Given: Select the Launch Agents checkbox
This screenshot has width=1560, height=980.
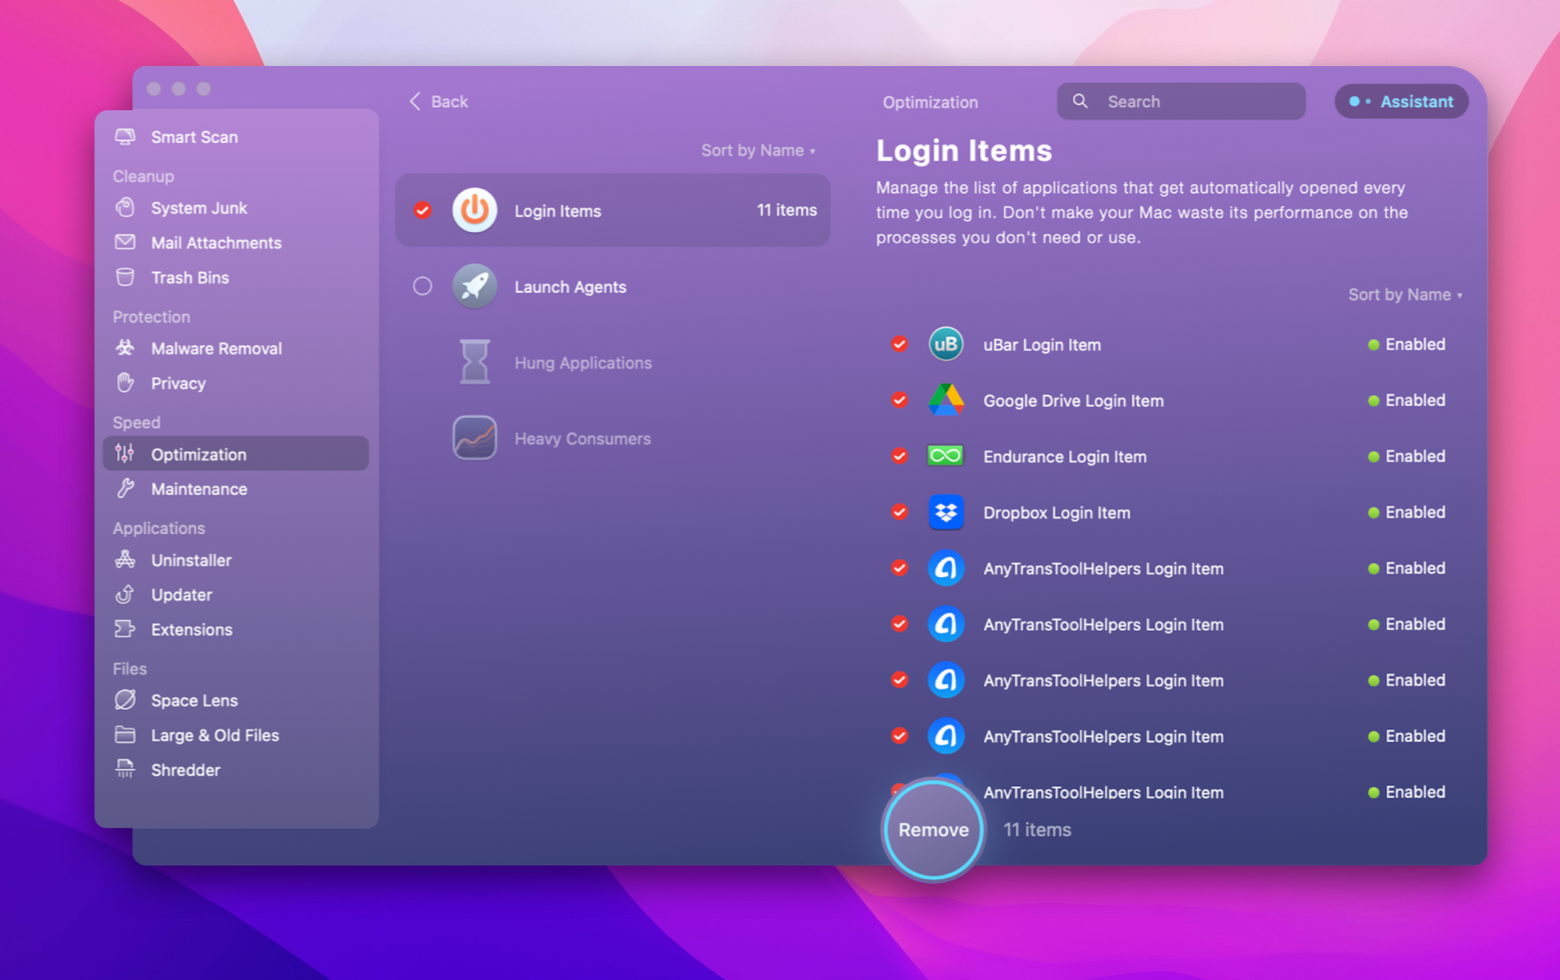Looking at the screenshot, I should [423, 286].
